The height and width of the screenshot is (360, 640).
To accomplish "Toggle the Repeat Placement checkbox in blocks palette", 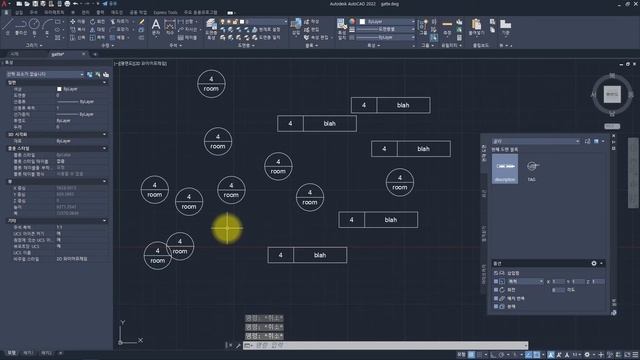I will click(x=496, y=298).
